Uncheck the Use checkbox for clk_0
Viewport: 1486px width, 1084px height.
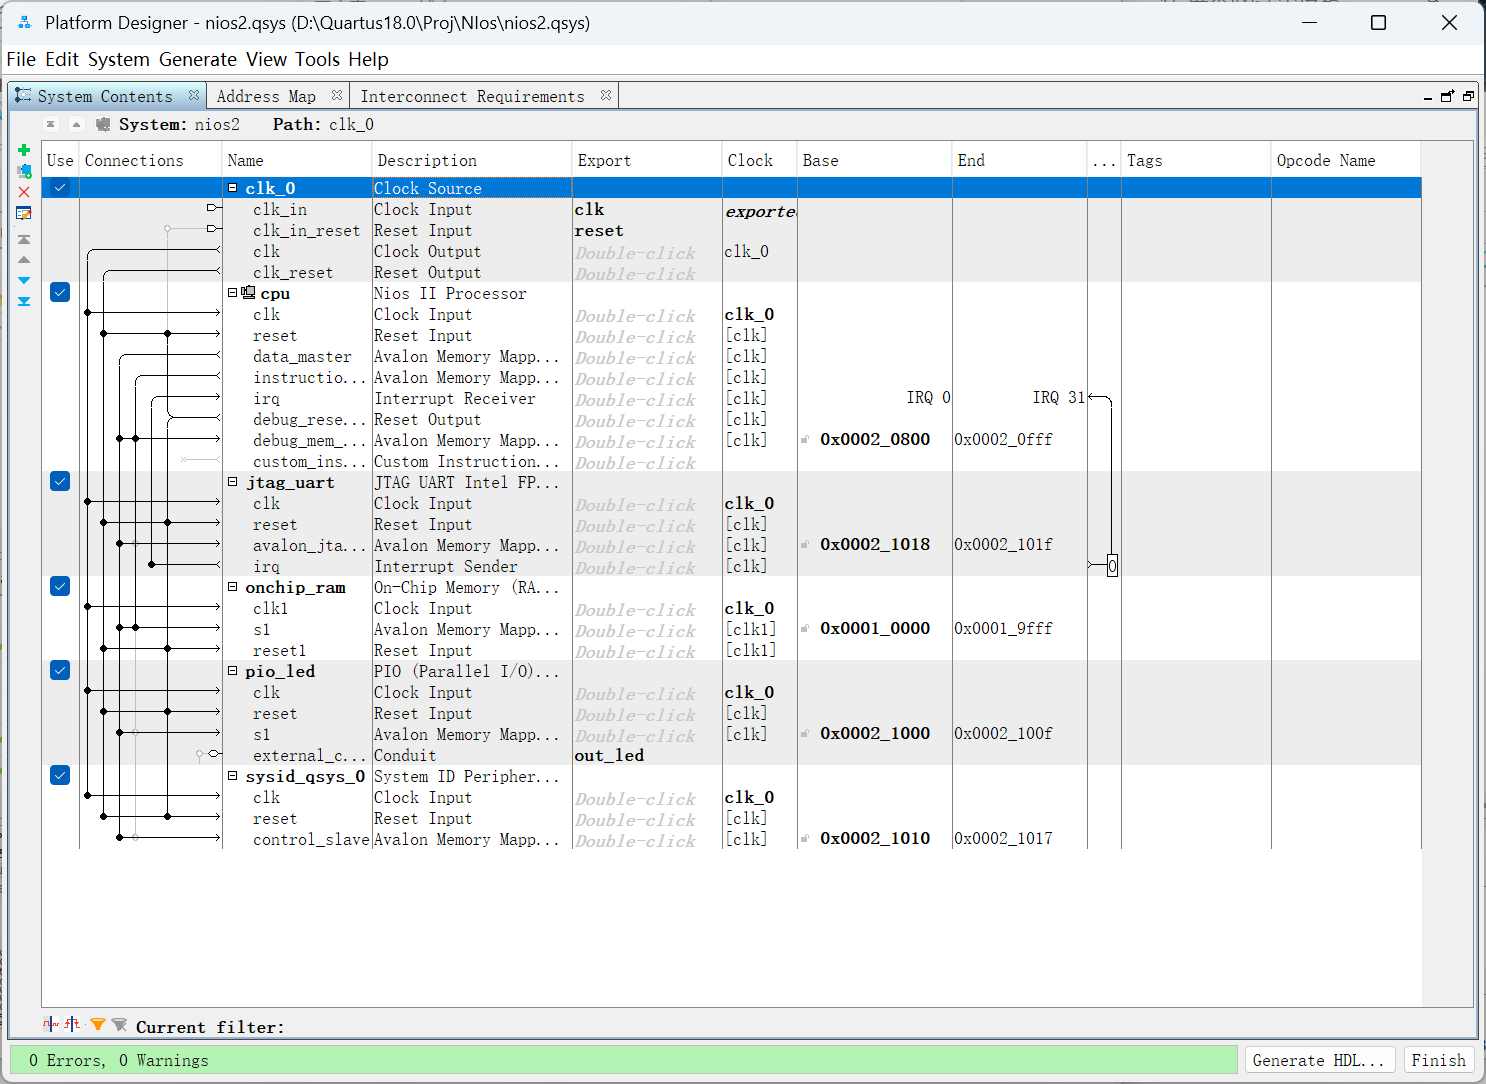point(60,188)
